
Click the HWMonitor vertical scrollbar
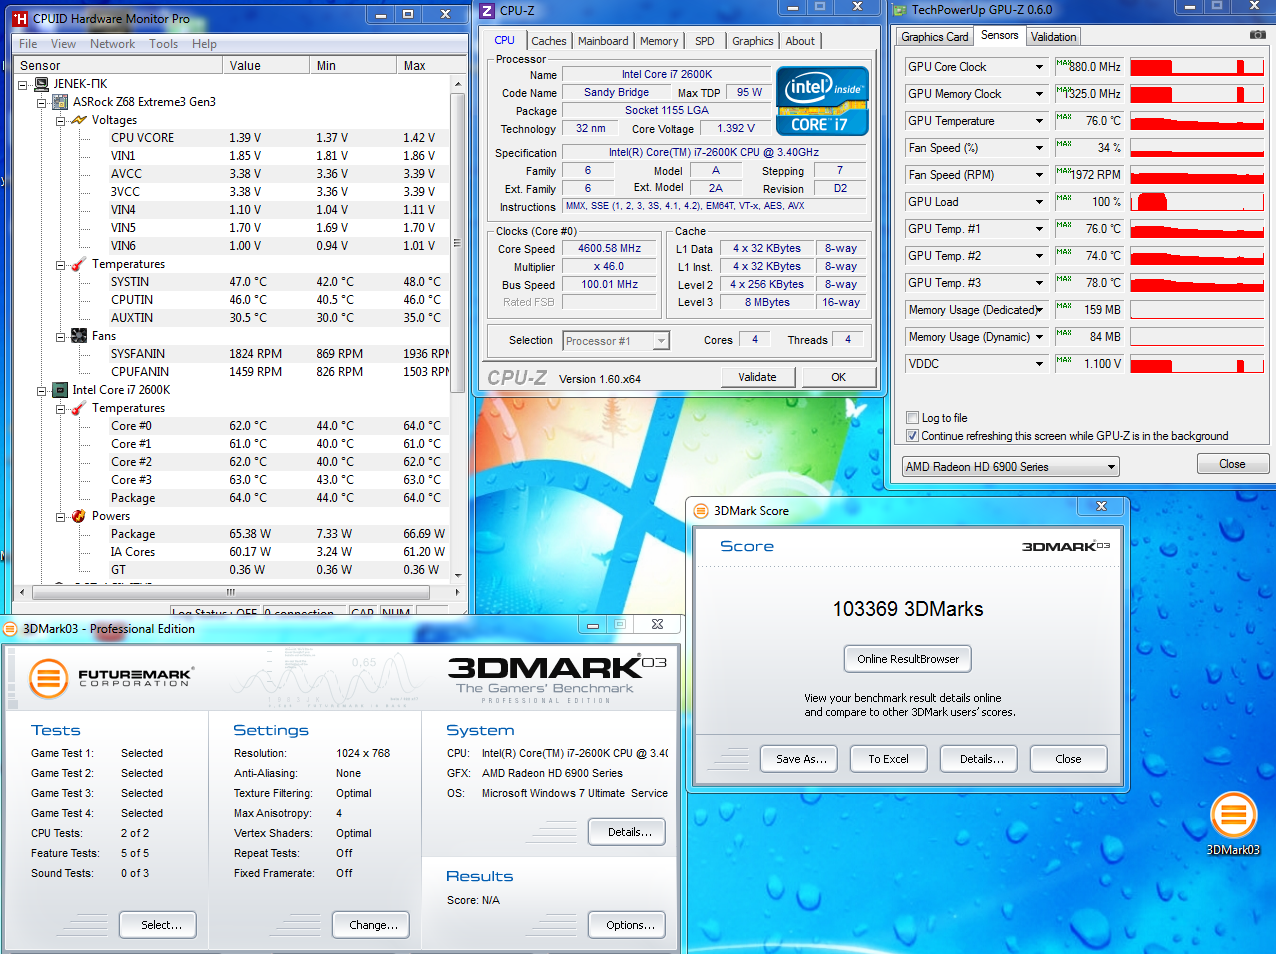[x=458, y=329]
